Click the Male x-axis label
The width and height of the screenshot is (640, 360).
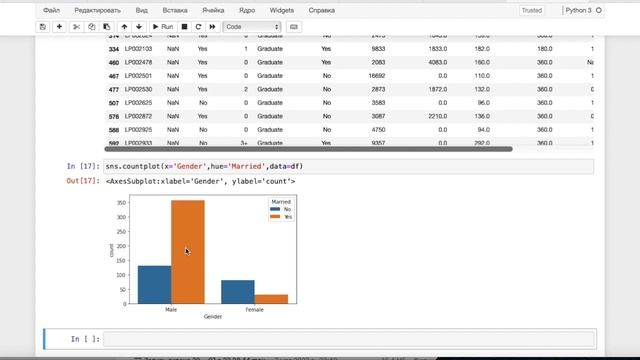point(171,309)
